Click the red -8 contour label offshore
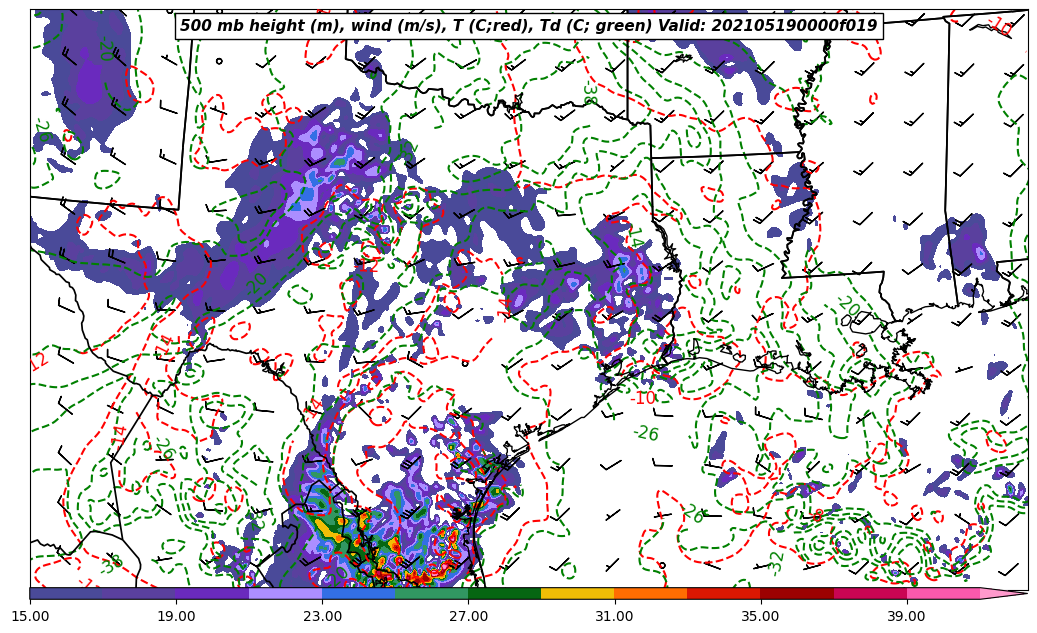The height and width of the screenshot is (633, 1037). (817, 516)
